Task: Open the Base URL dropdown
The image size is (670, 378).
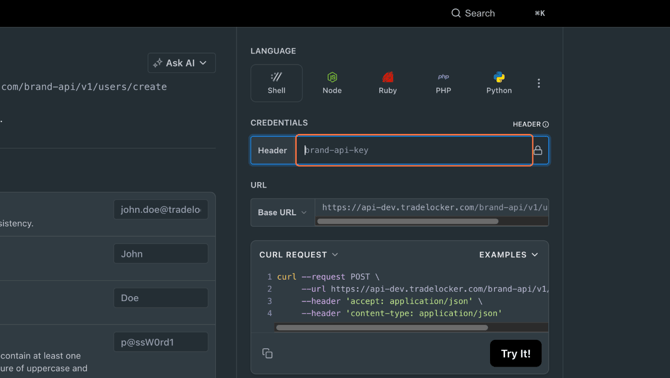Action: 282,212
